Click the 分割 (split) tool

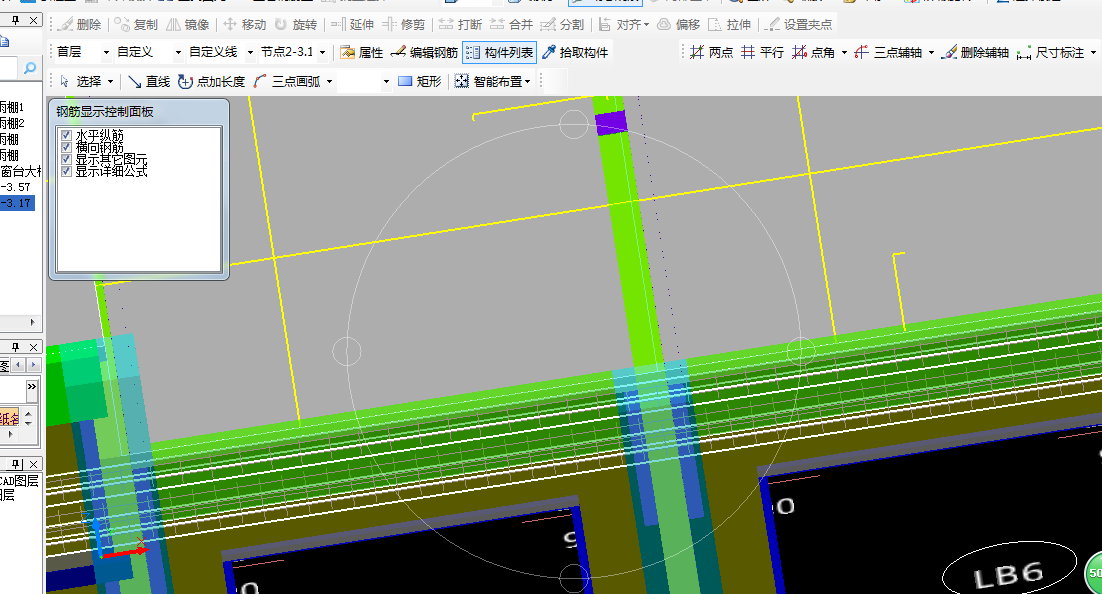562,25
